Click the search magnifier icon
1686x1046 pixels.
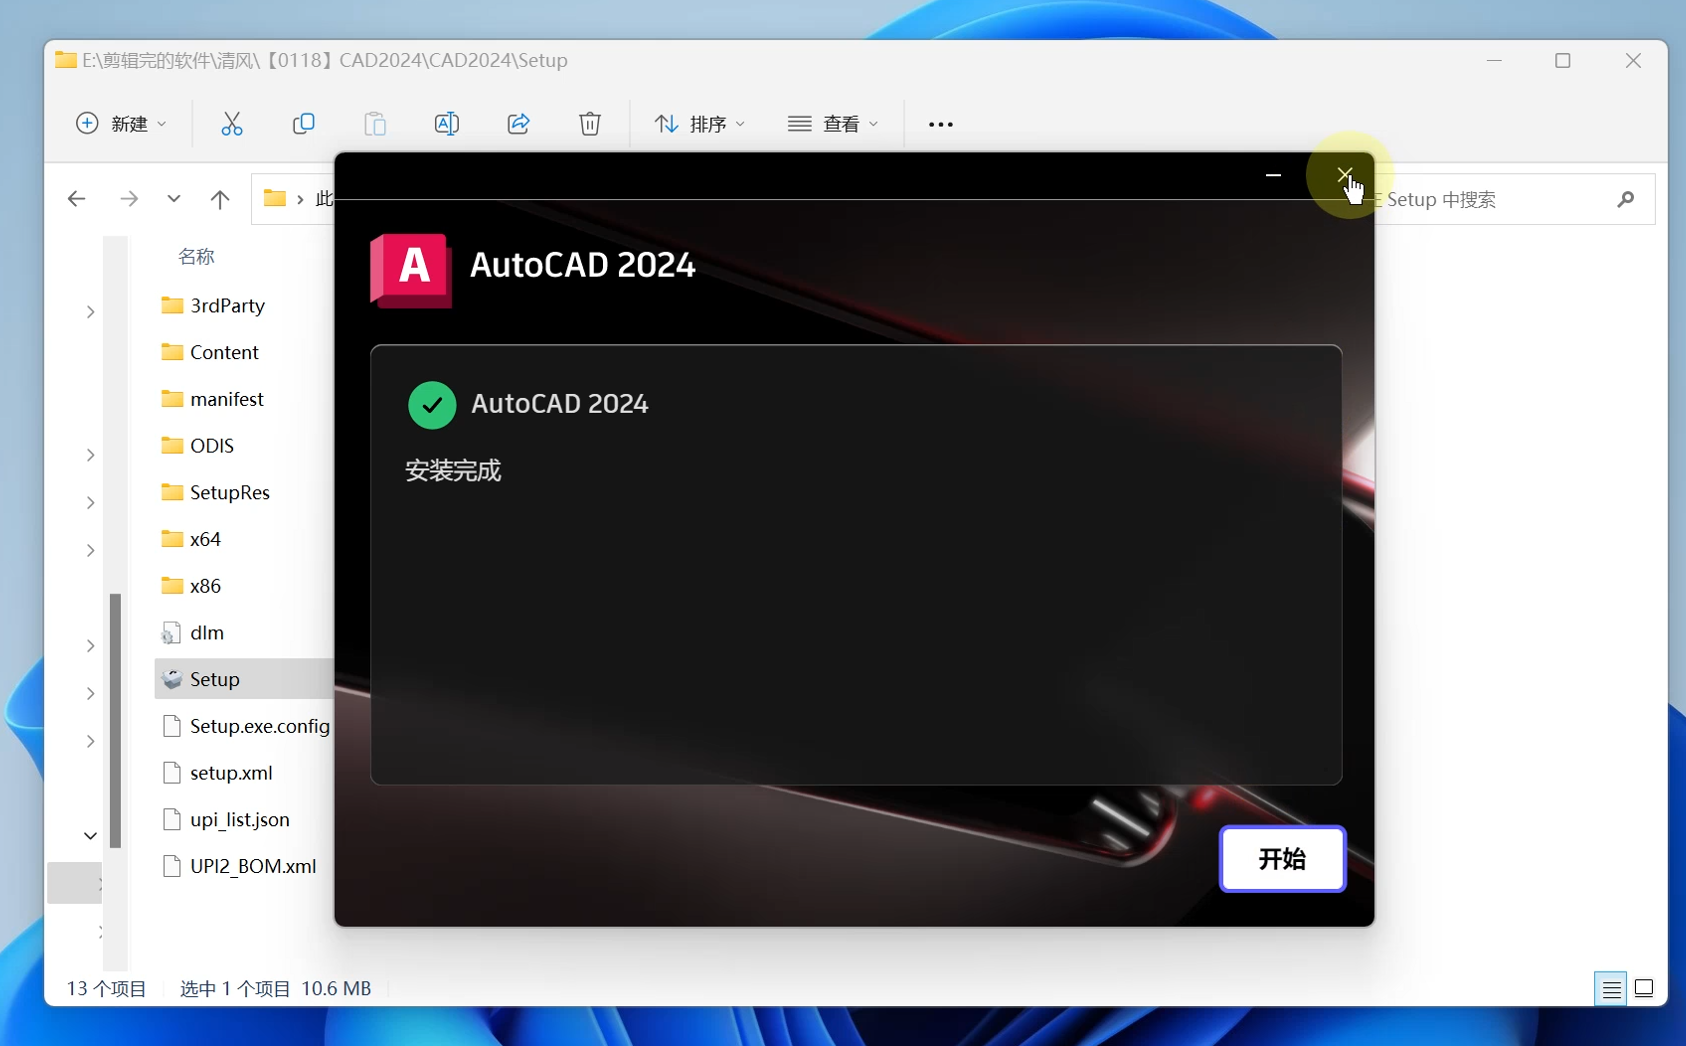[1626, 199]
